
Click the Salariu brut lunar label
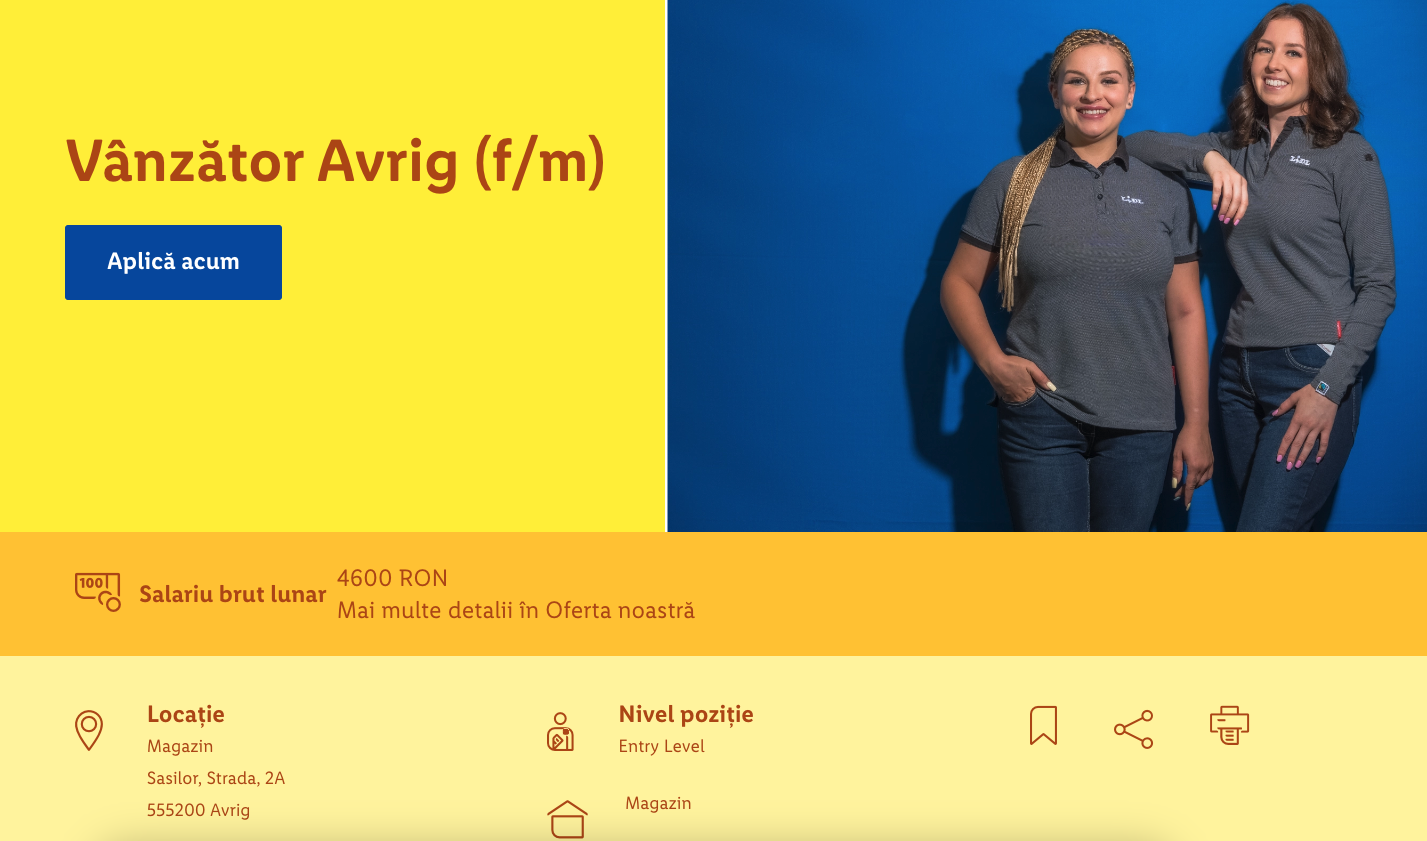click(232, 594)
